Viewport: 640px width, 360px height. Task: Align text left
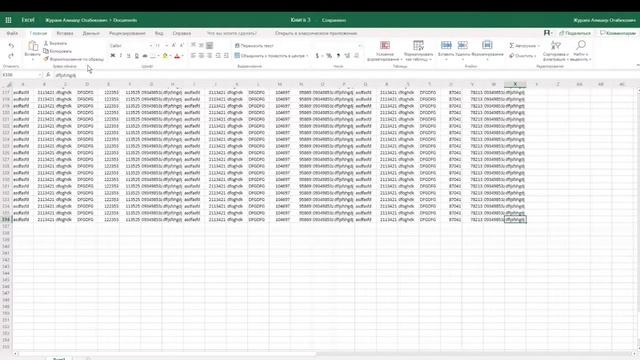(x=193, y=56)
